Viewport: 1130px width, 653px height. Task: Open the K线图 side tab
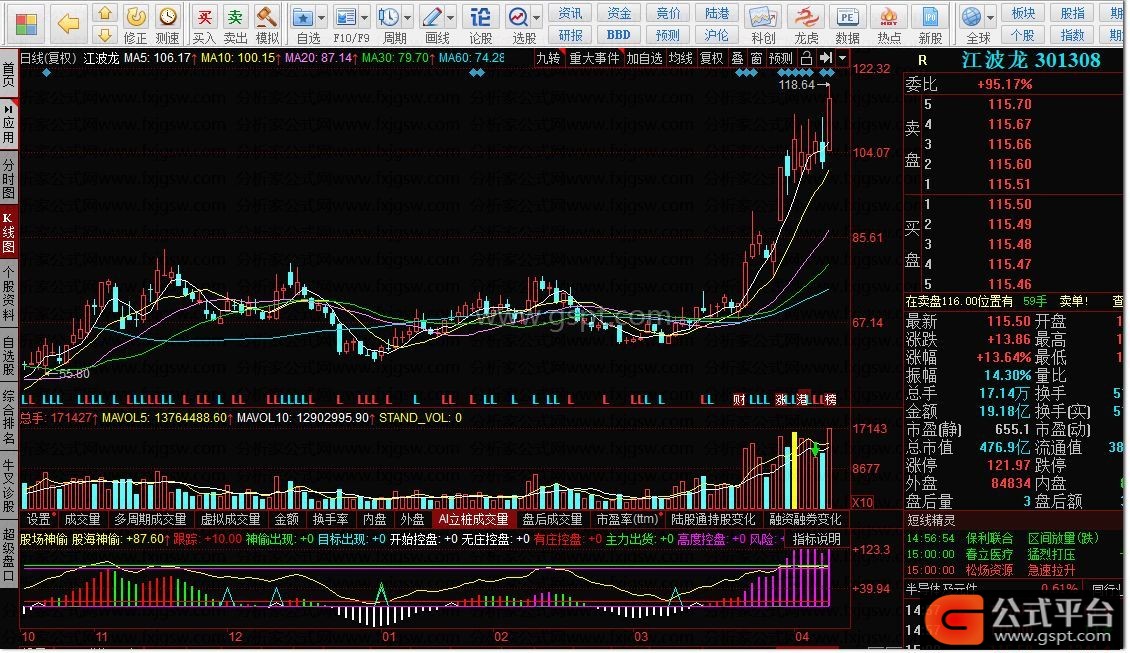(x=9, y=233)
